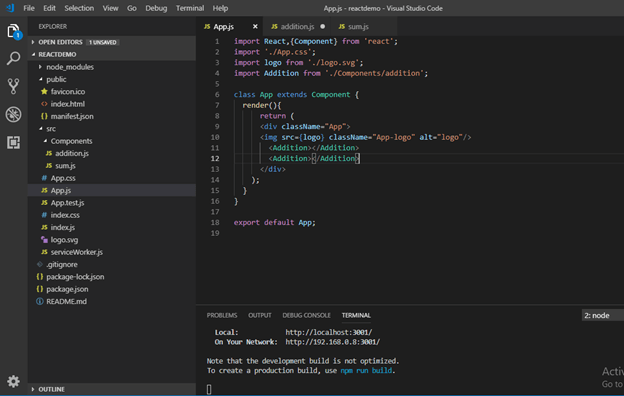The image size is (624, 396).
Task: Expand the node_modules folder
Action: tap(40, 67)
